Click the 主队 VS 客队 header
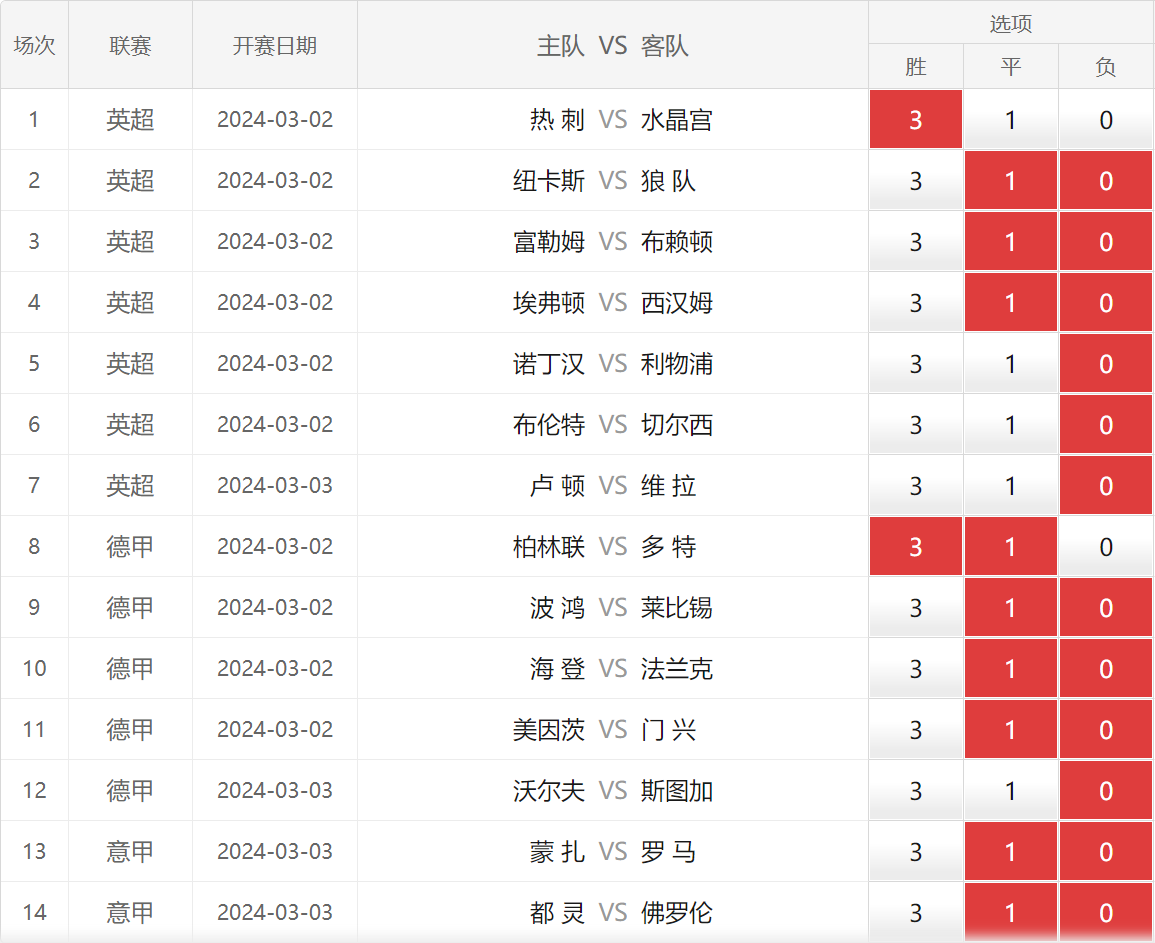This screenshot has width=1155, height=943. click(613, 45)
